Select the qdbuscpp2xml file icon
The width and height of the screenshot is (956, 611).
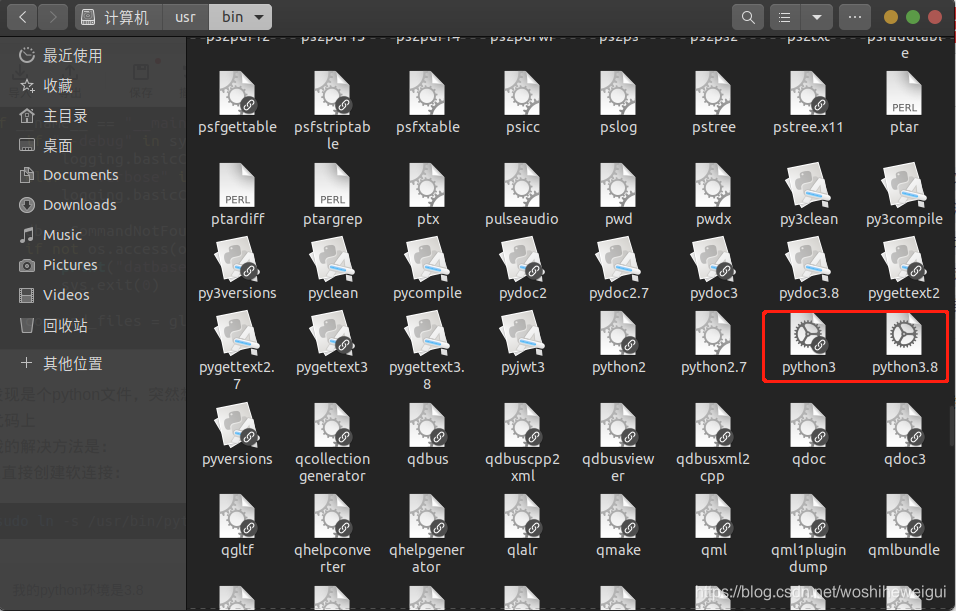tap(523, 425)
